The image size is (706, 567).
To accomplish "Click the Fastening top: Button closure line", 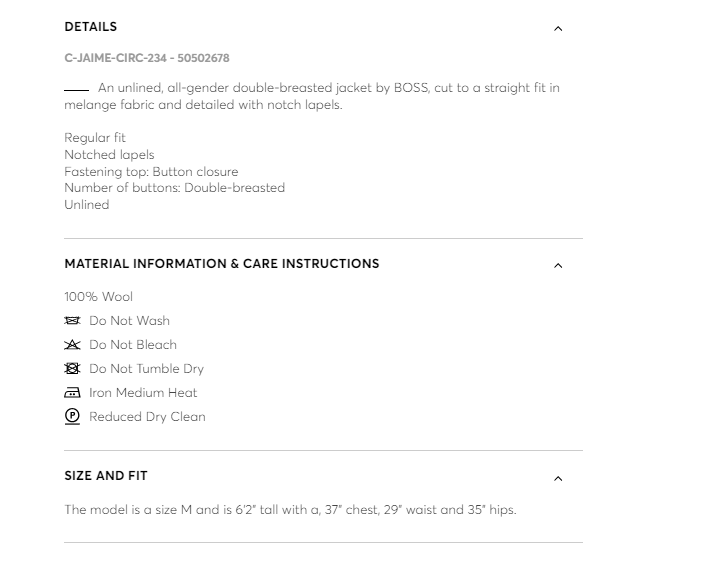I will pyautogui.click(x=151, y=172).
